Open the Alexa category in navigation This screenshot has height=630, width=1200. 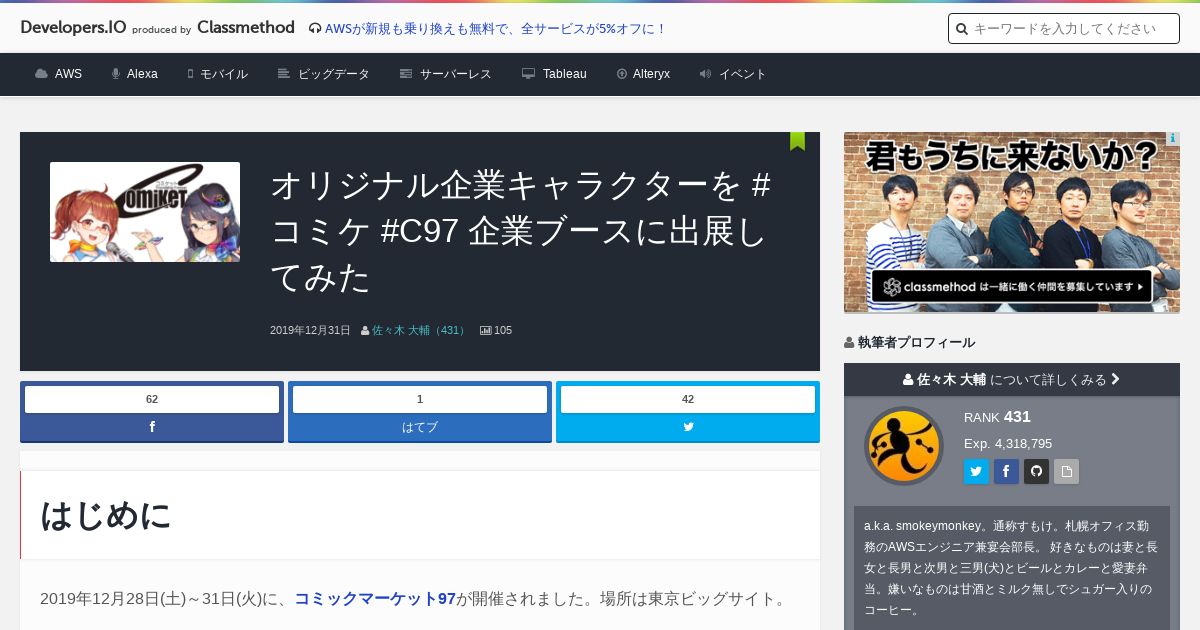(142, 74)
